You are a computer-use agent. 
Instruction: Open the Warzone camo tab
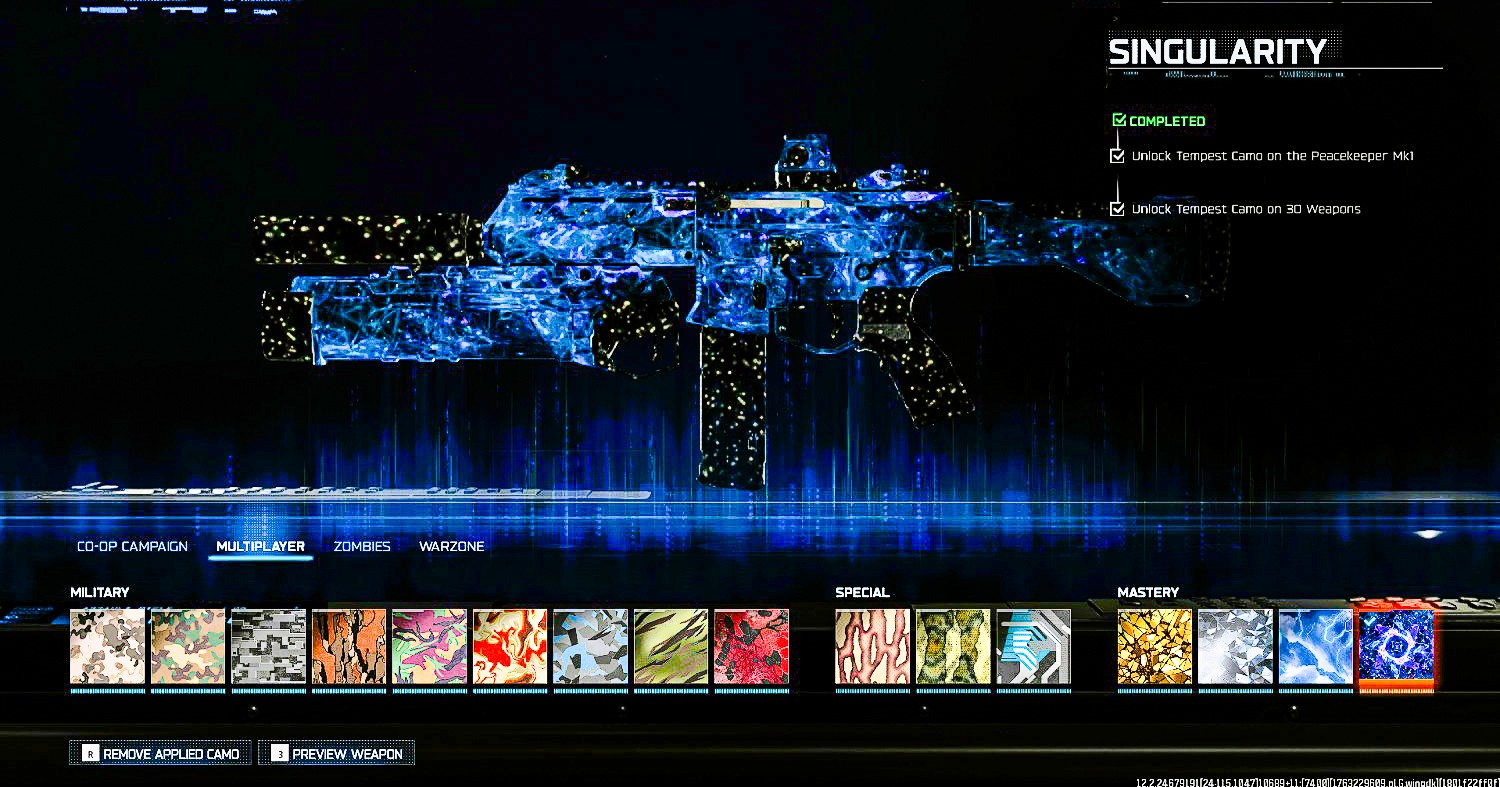pyautogui.click(x=452, y=546)
